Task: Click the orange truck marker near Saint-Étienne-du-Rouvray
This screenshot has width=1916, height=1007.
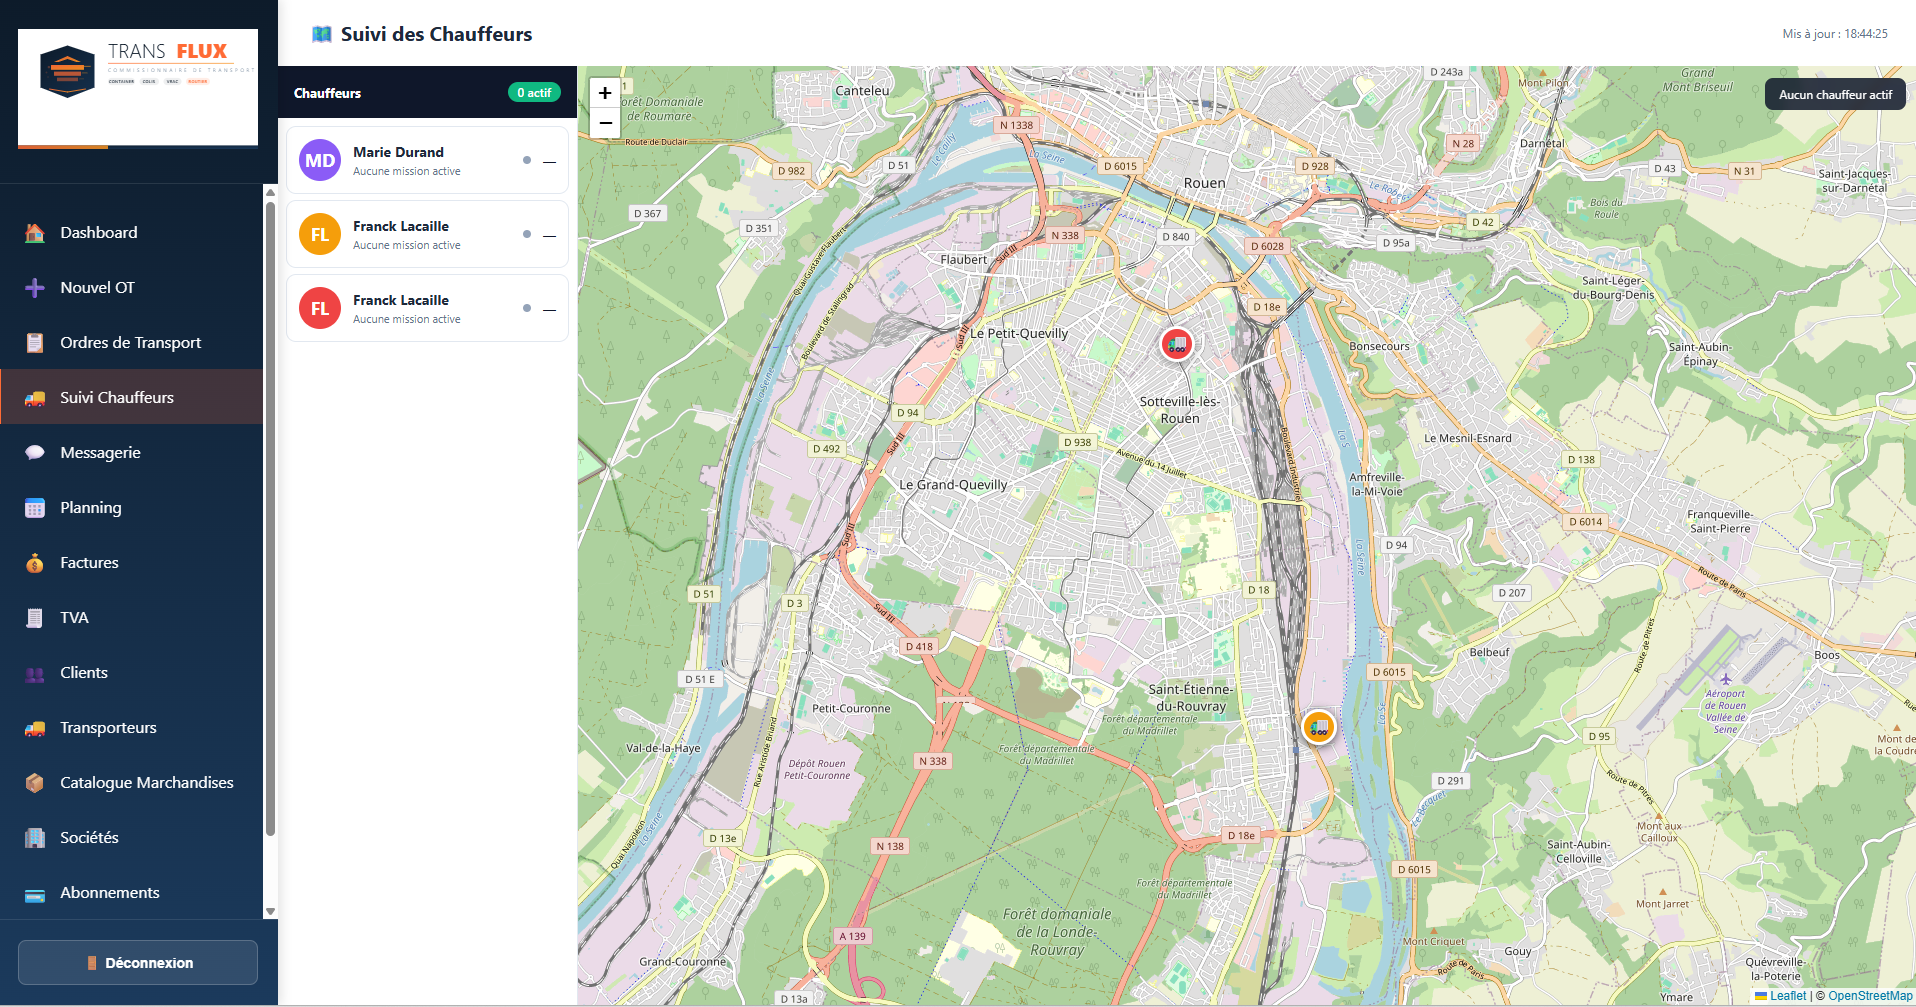Action: coord(1319,727)
